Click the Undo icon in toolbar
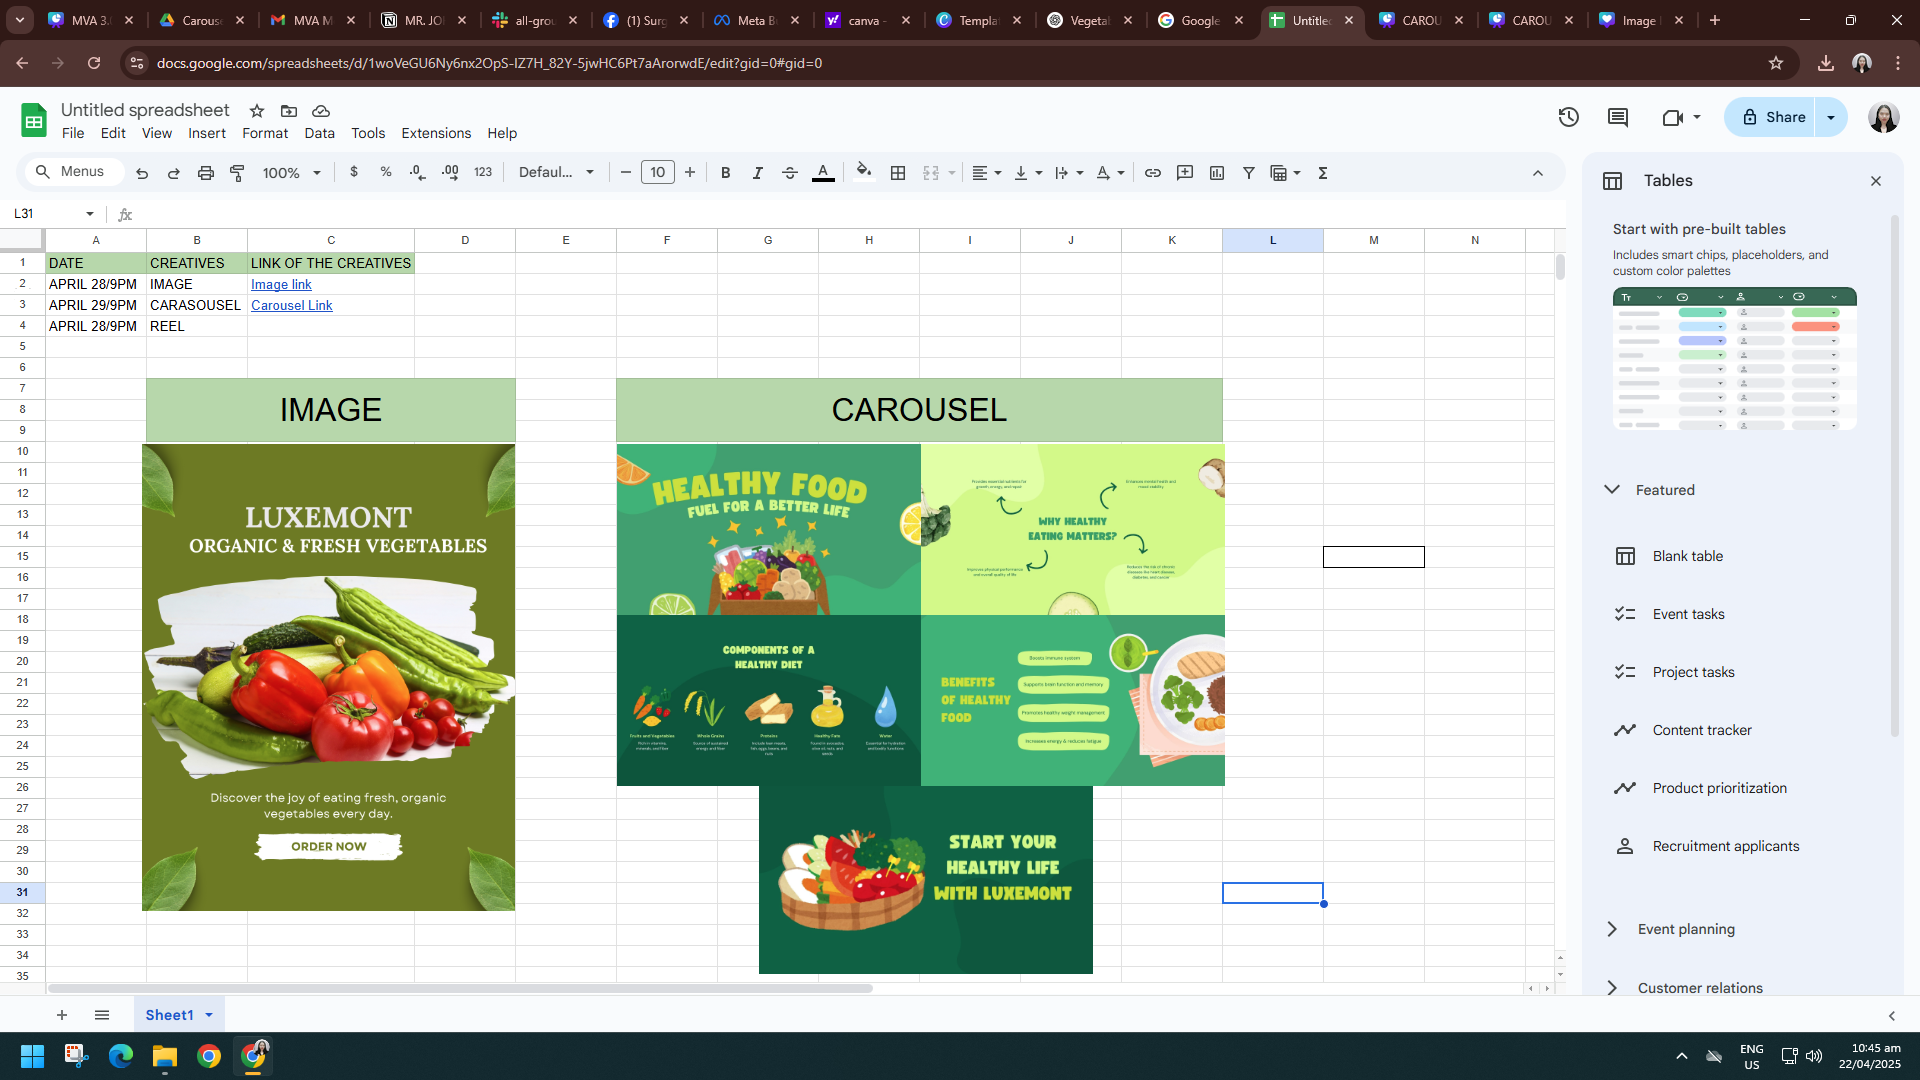This screenshot has height=1080, width=1920. 142,173
